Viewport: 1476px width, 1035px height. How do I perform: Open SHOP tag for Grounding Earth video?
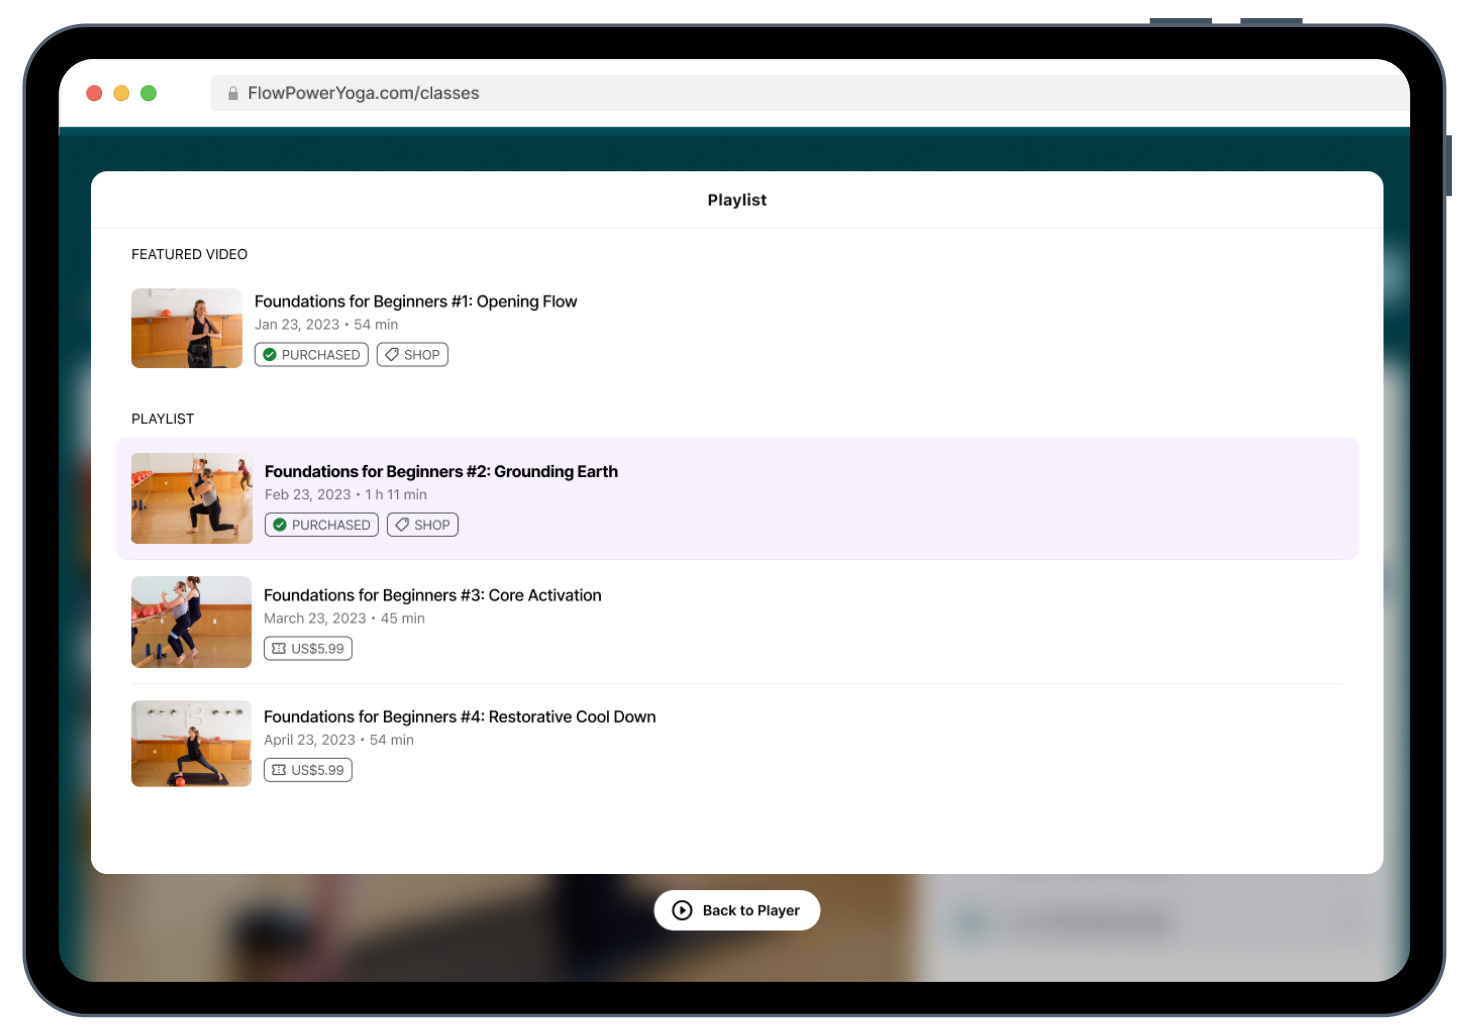click(422, 525)
